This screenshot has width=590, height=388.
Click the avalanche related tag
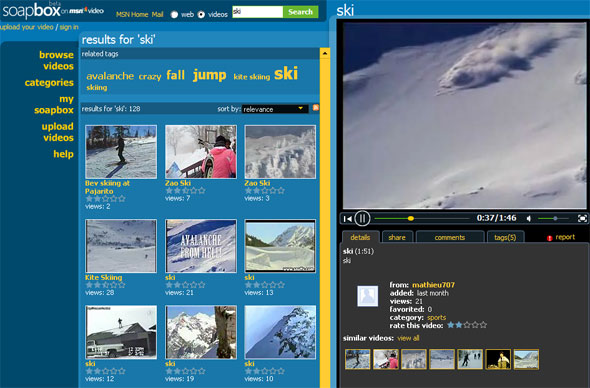pyautogui.click(x=110, y=76)
